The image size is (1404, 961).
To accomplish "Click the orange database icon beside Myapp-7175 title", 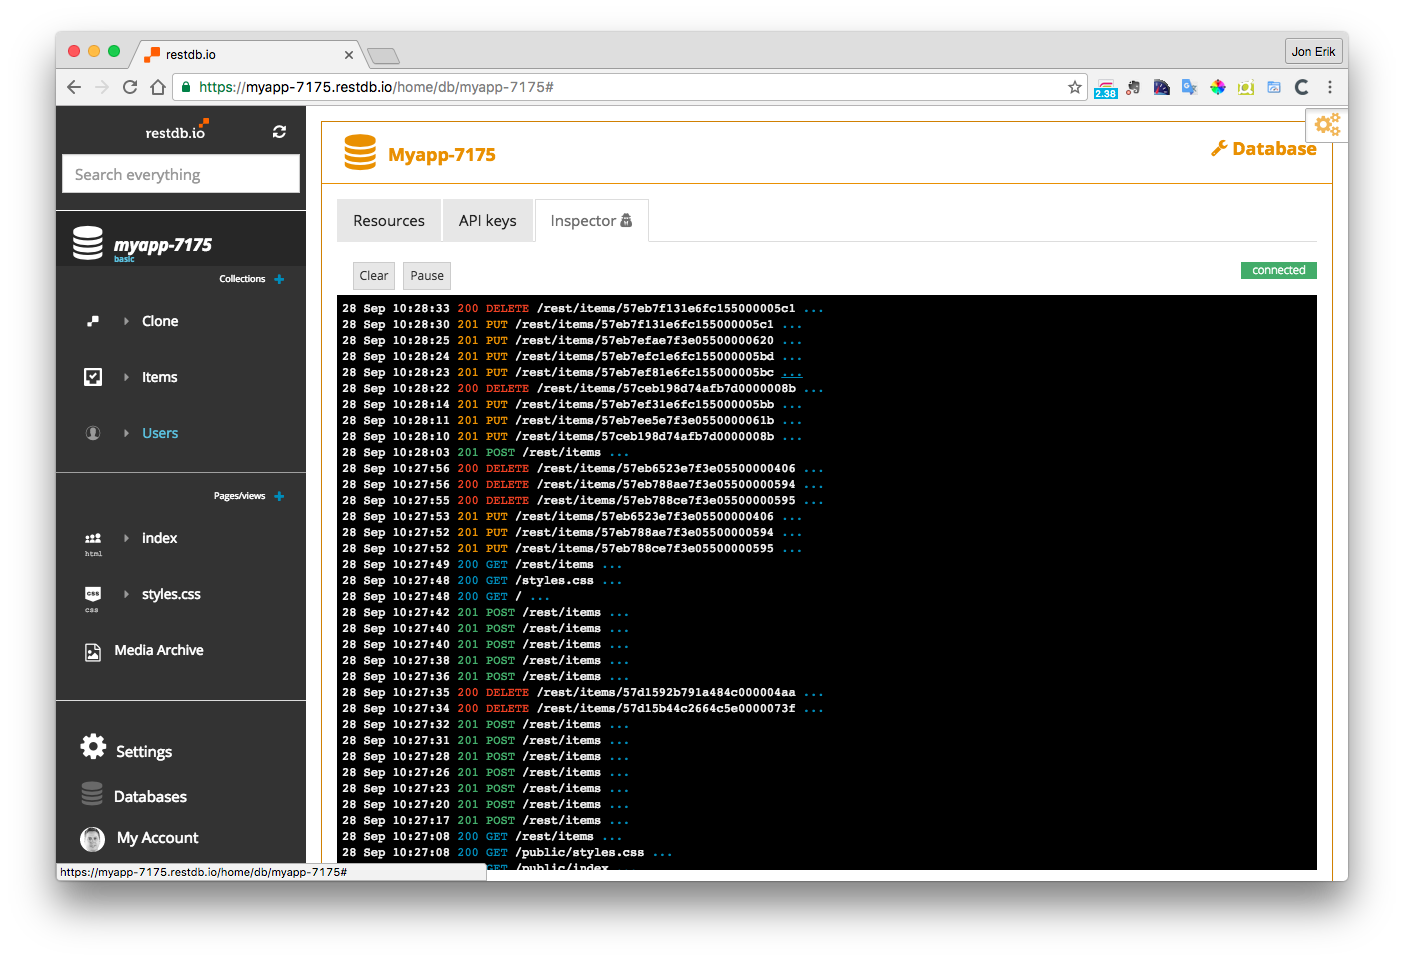I will point(360,152).
